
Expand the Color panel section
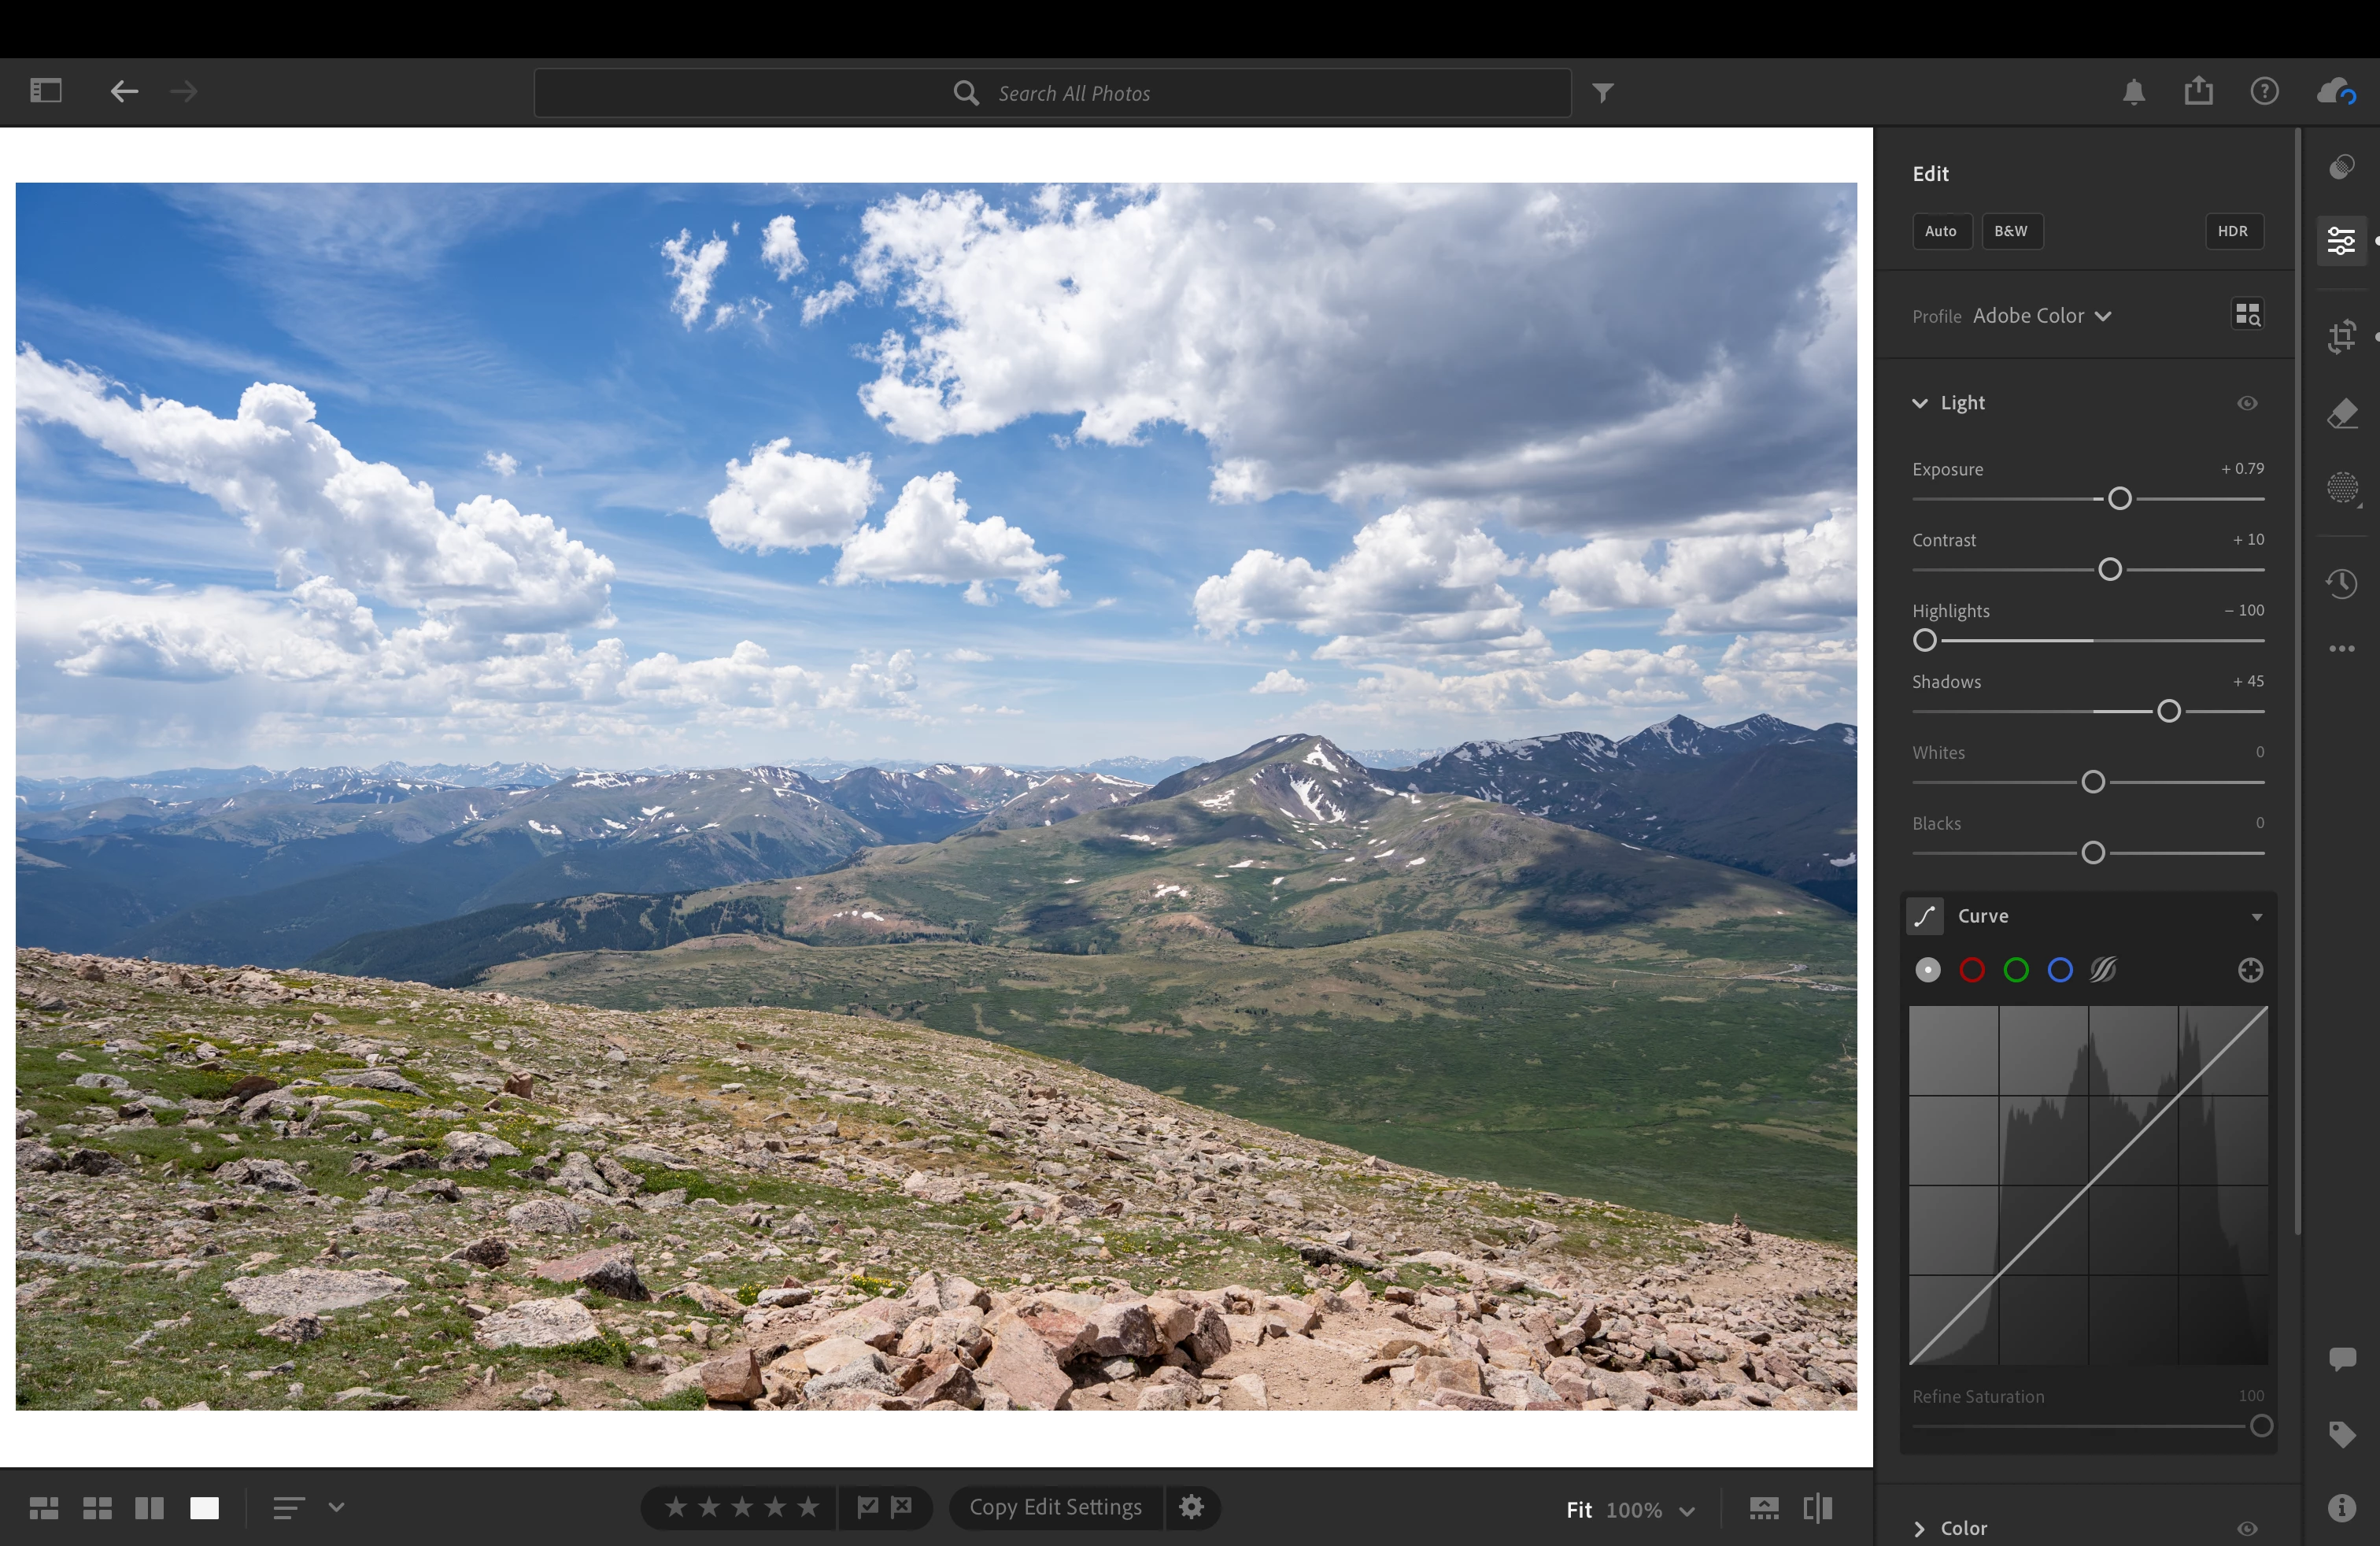coord(1919,1528)
